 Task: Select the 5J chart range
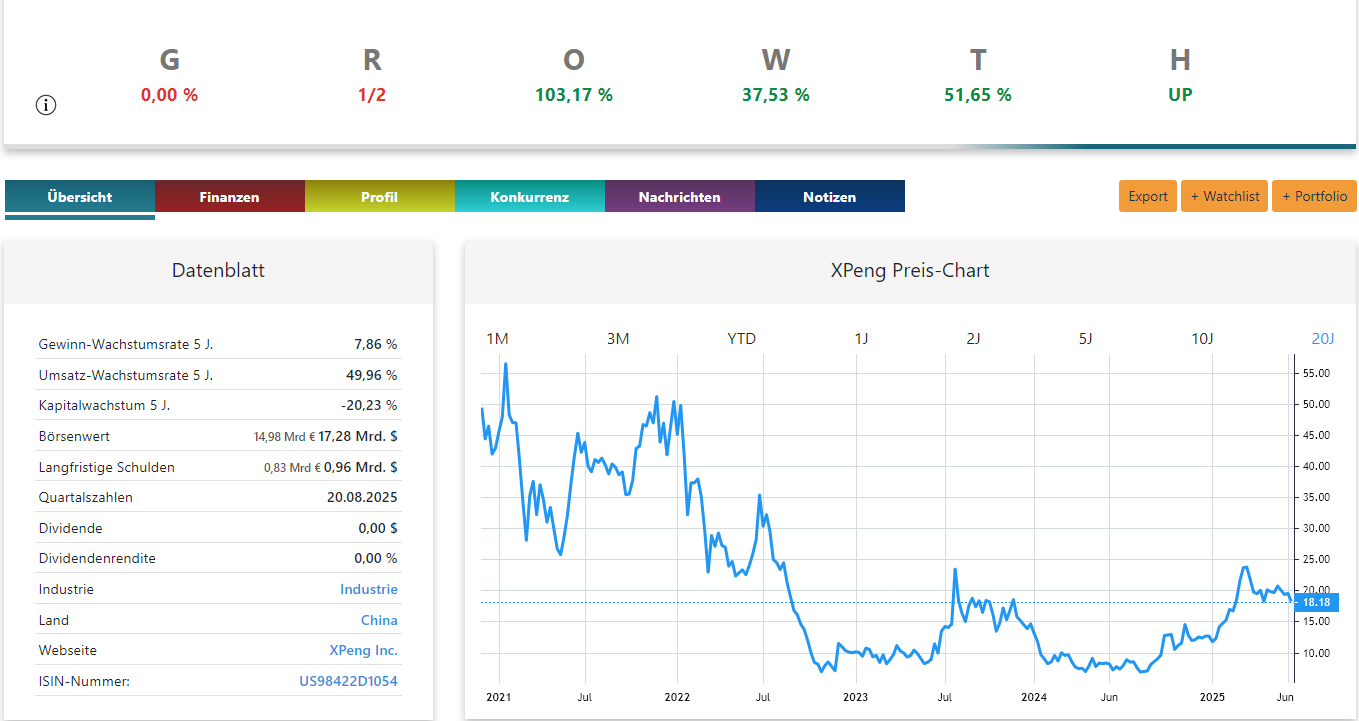tap(1085, 339)
